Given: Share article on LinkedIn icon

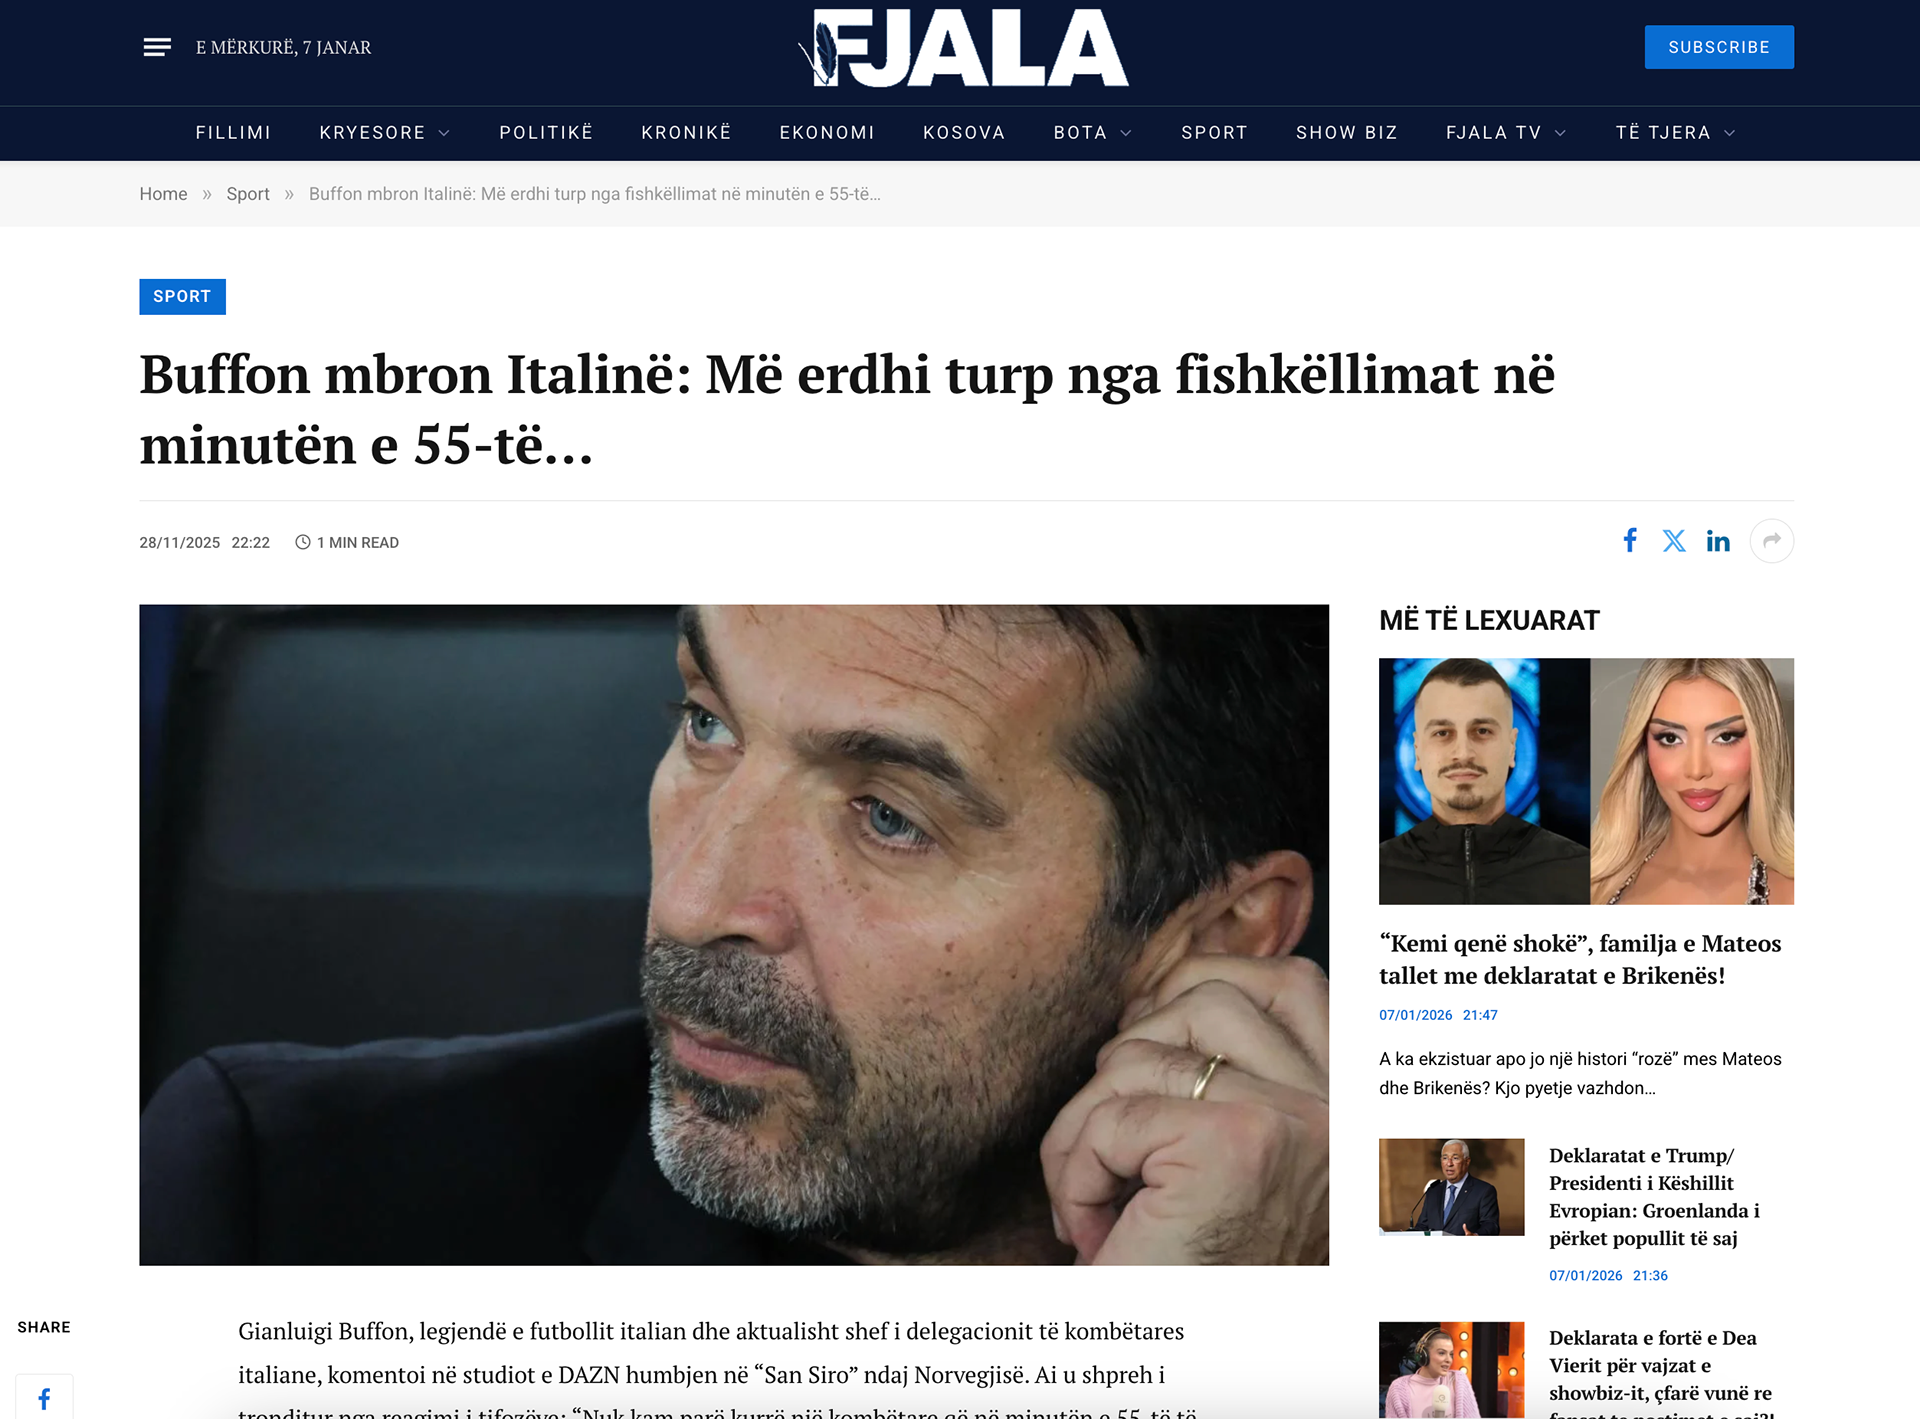Looking at the screenshot, I should pyautogui.click(x=1718, y=541).
